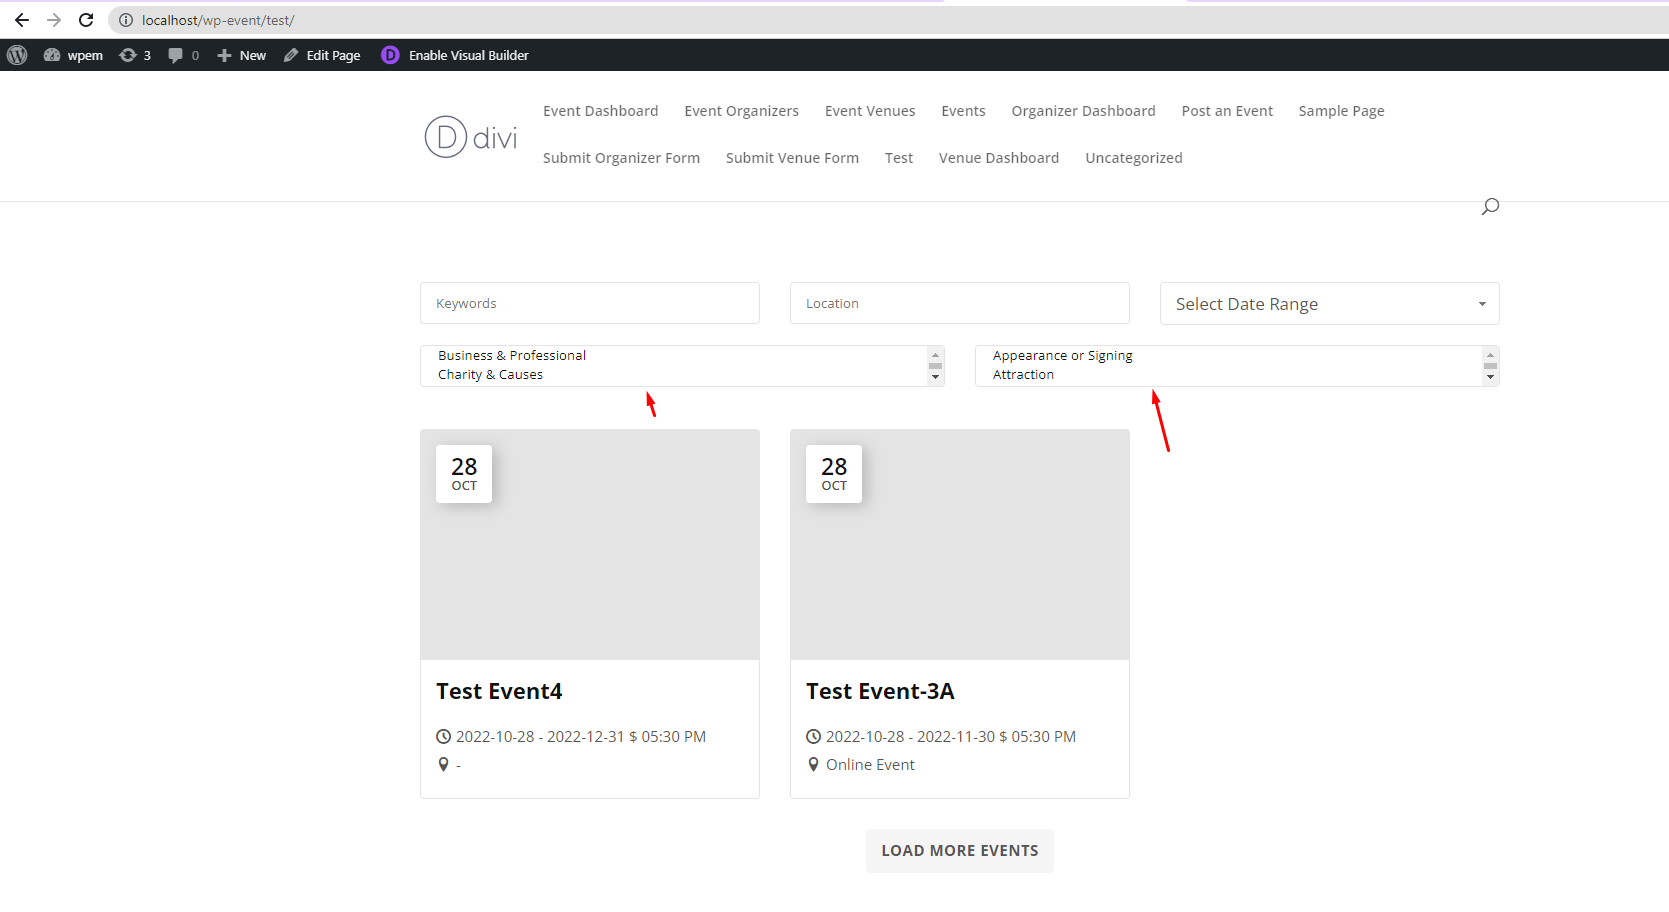Select Attraction in the event type list
The height and width of the screenshot is (912, 1669).
tap(1023, 374)
